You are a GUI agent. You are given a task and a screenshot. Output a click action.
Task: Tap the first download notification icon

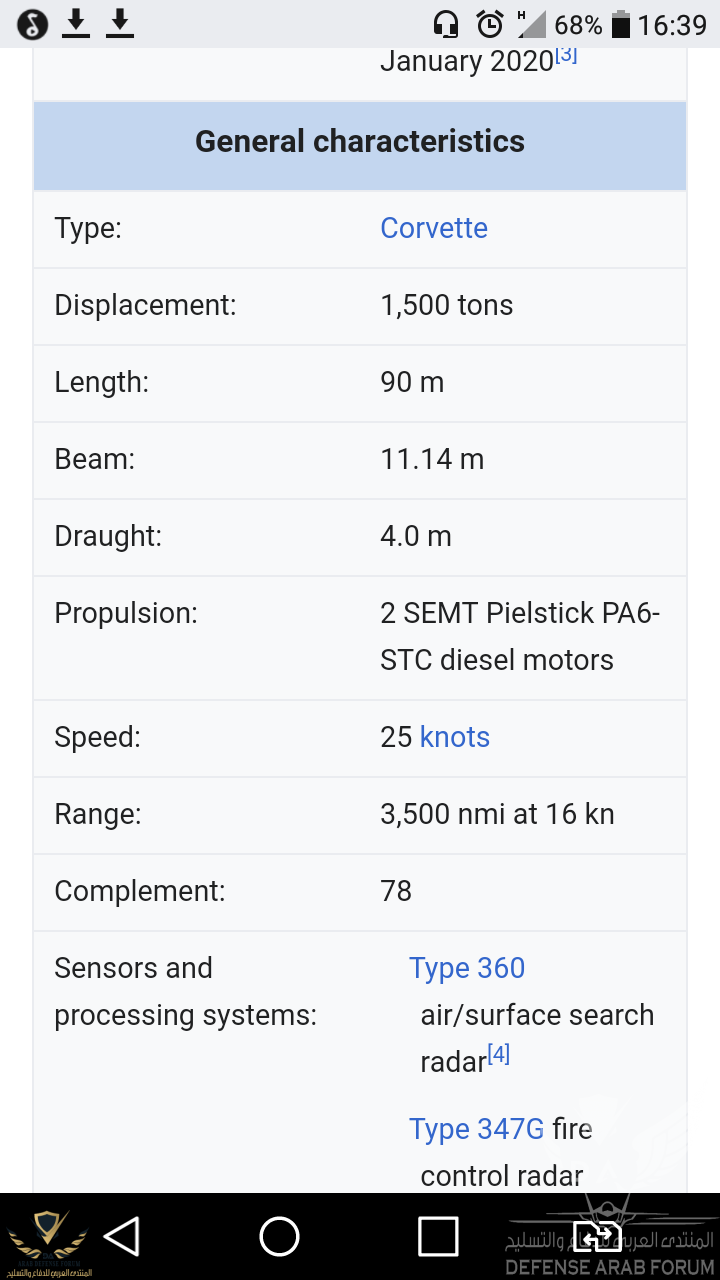pyautogui.click(x=76, y=23)
